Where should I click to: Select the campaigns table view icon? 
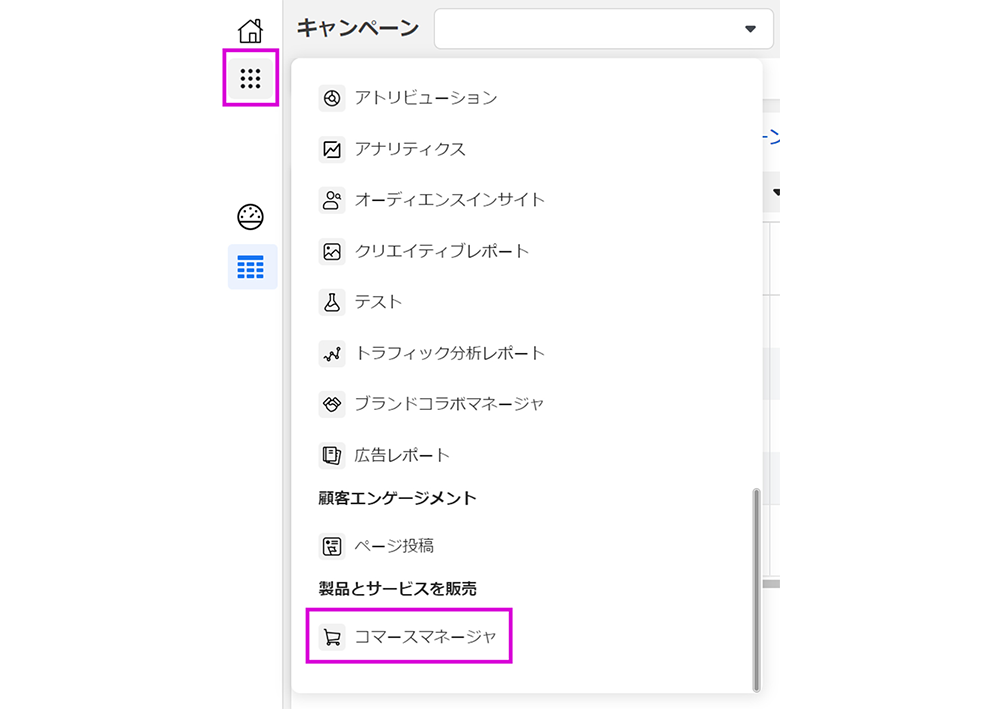pos(251,267)
